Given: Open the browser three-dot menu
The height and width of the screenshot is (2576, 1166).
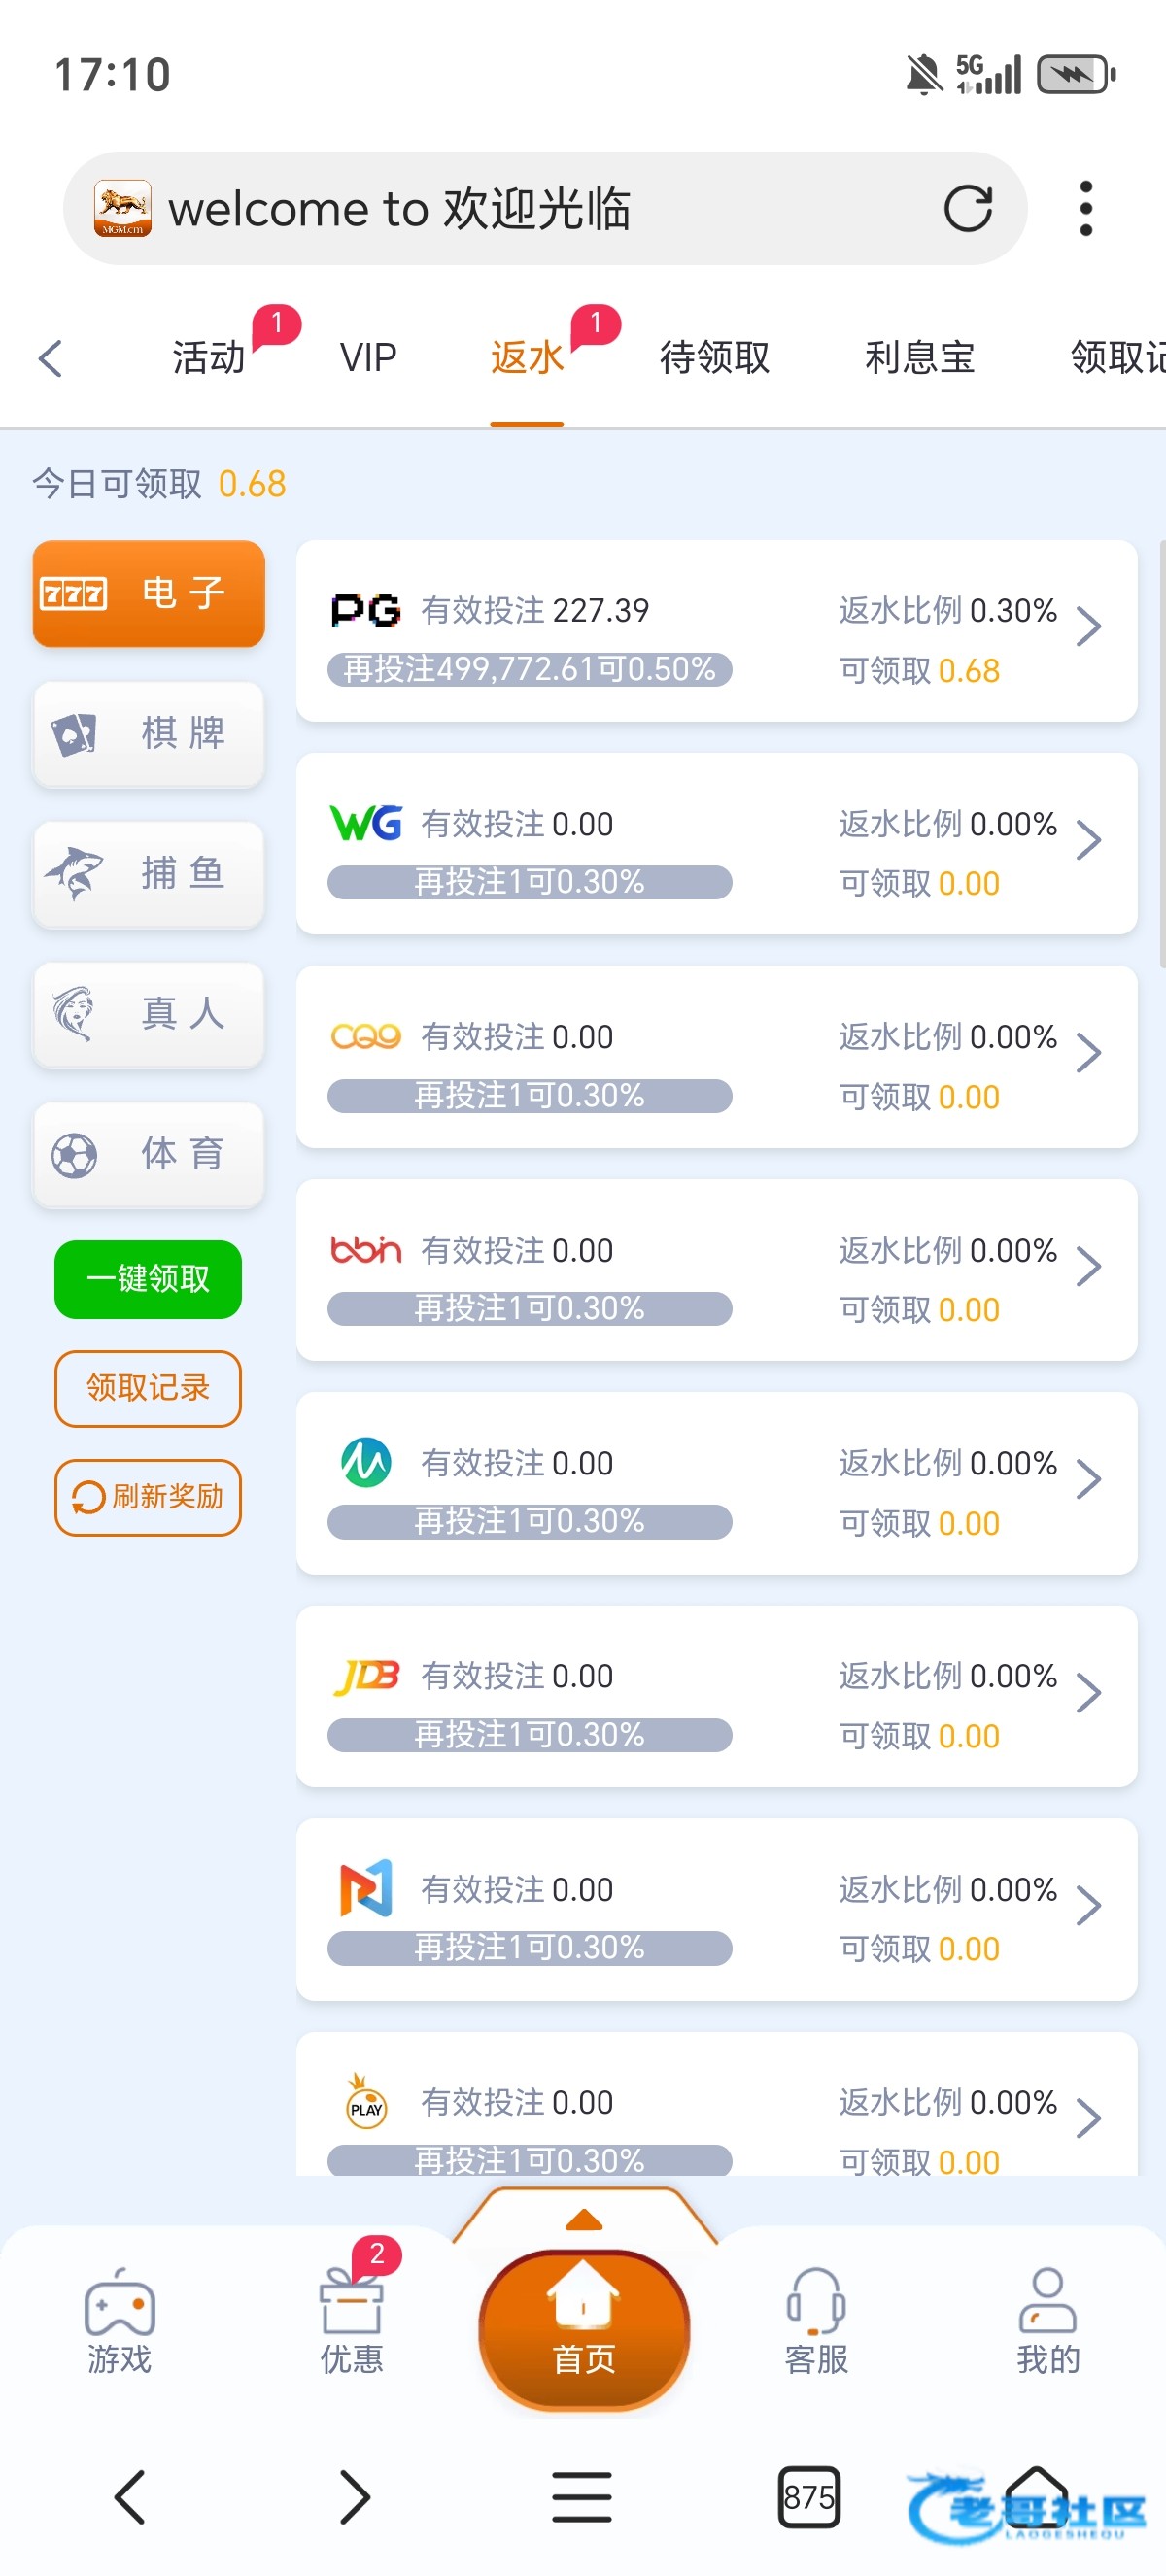Looking at the screenshot, I should (1085, 209).
